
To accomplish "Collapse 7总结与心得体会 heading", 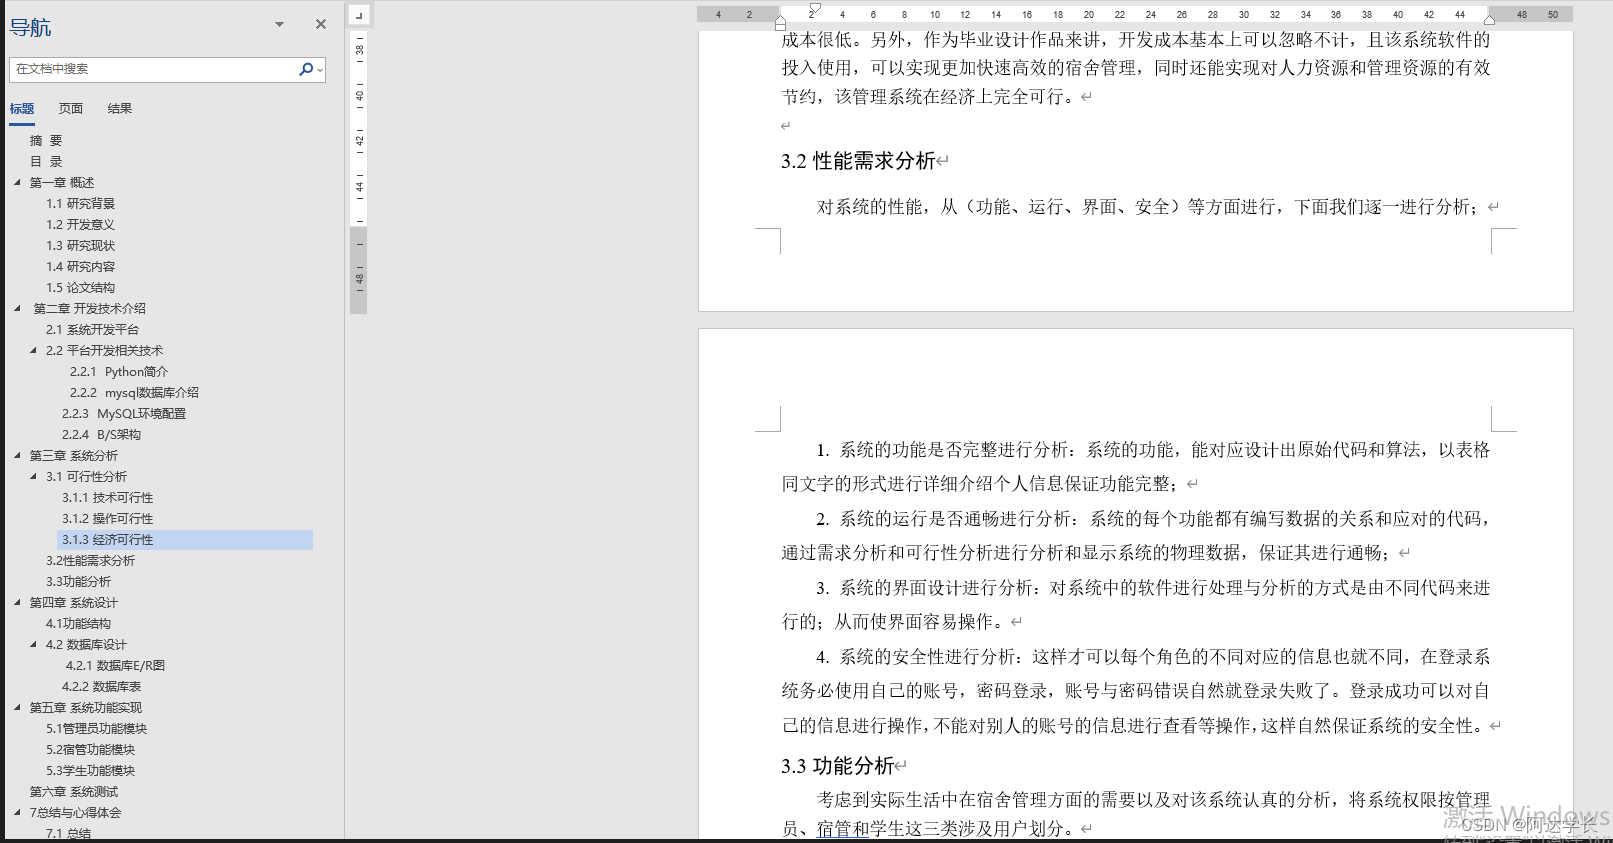I will click(x=17, y=812).
